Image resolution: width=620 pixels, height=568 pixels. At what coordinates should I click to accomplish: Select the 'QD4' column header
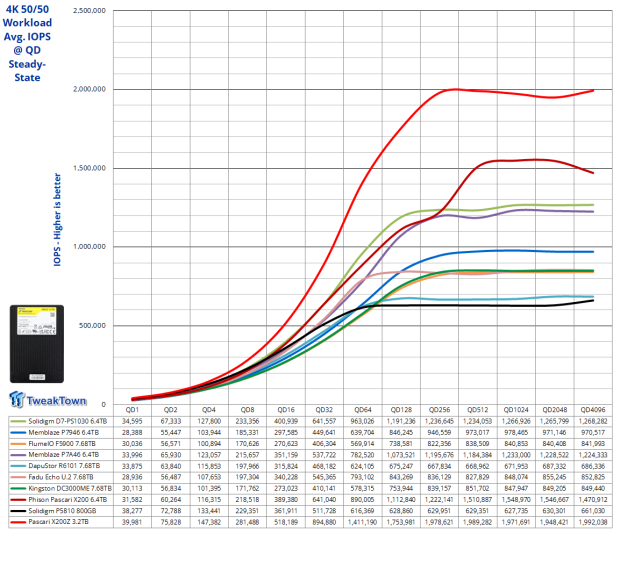point(209,410)
